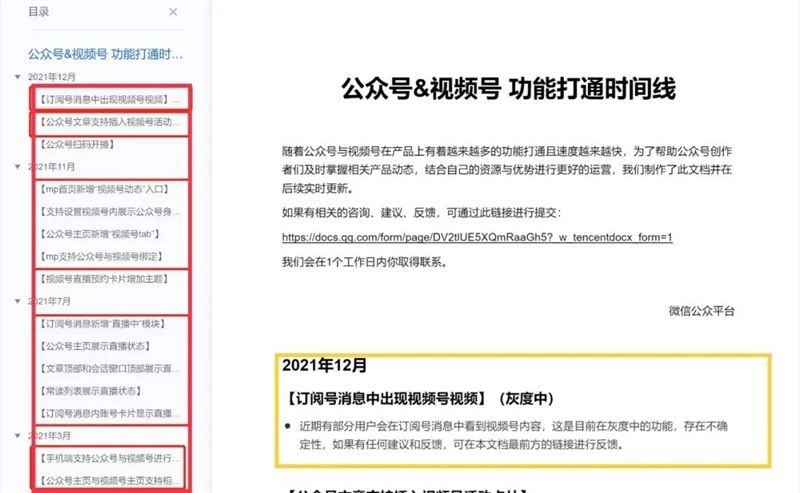This screenshot has width=800, height=493.
Task: Open 【公众号主页新增"视频号tab"】 outline entry
Action: [x=100, y=234]
